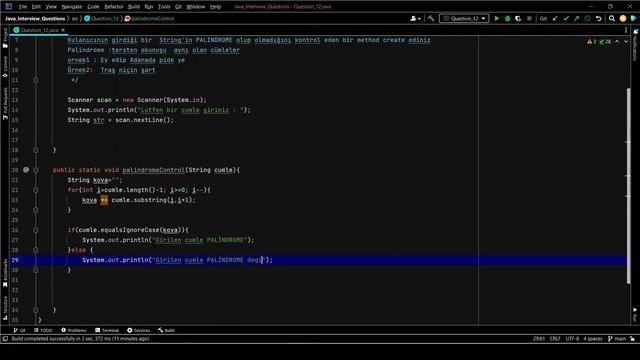This screenshot has height=360, width=640.
Task: Close the Question_12.java tab
Action: pos(63,30)
